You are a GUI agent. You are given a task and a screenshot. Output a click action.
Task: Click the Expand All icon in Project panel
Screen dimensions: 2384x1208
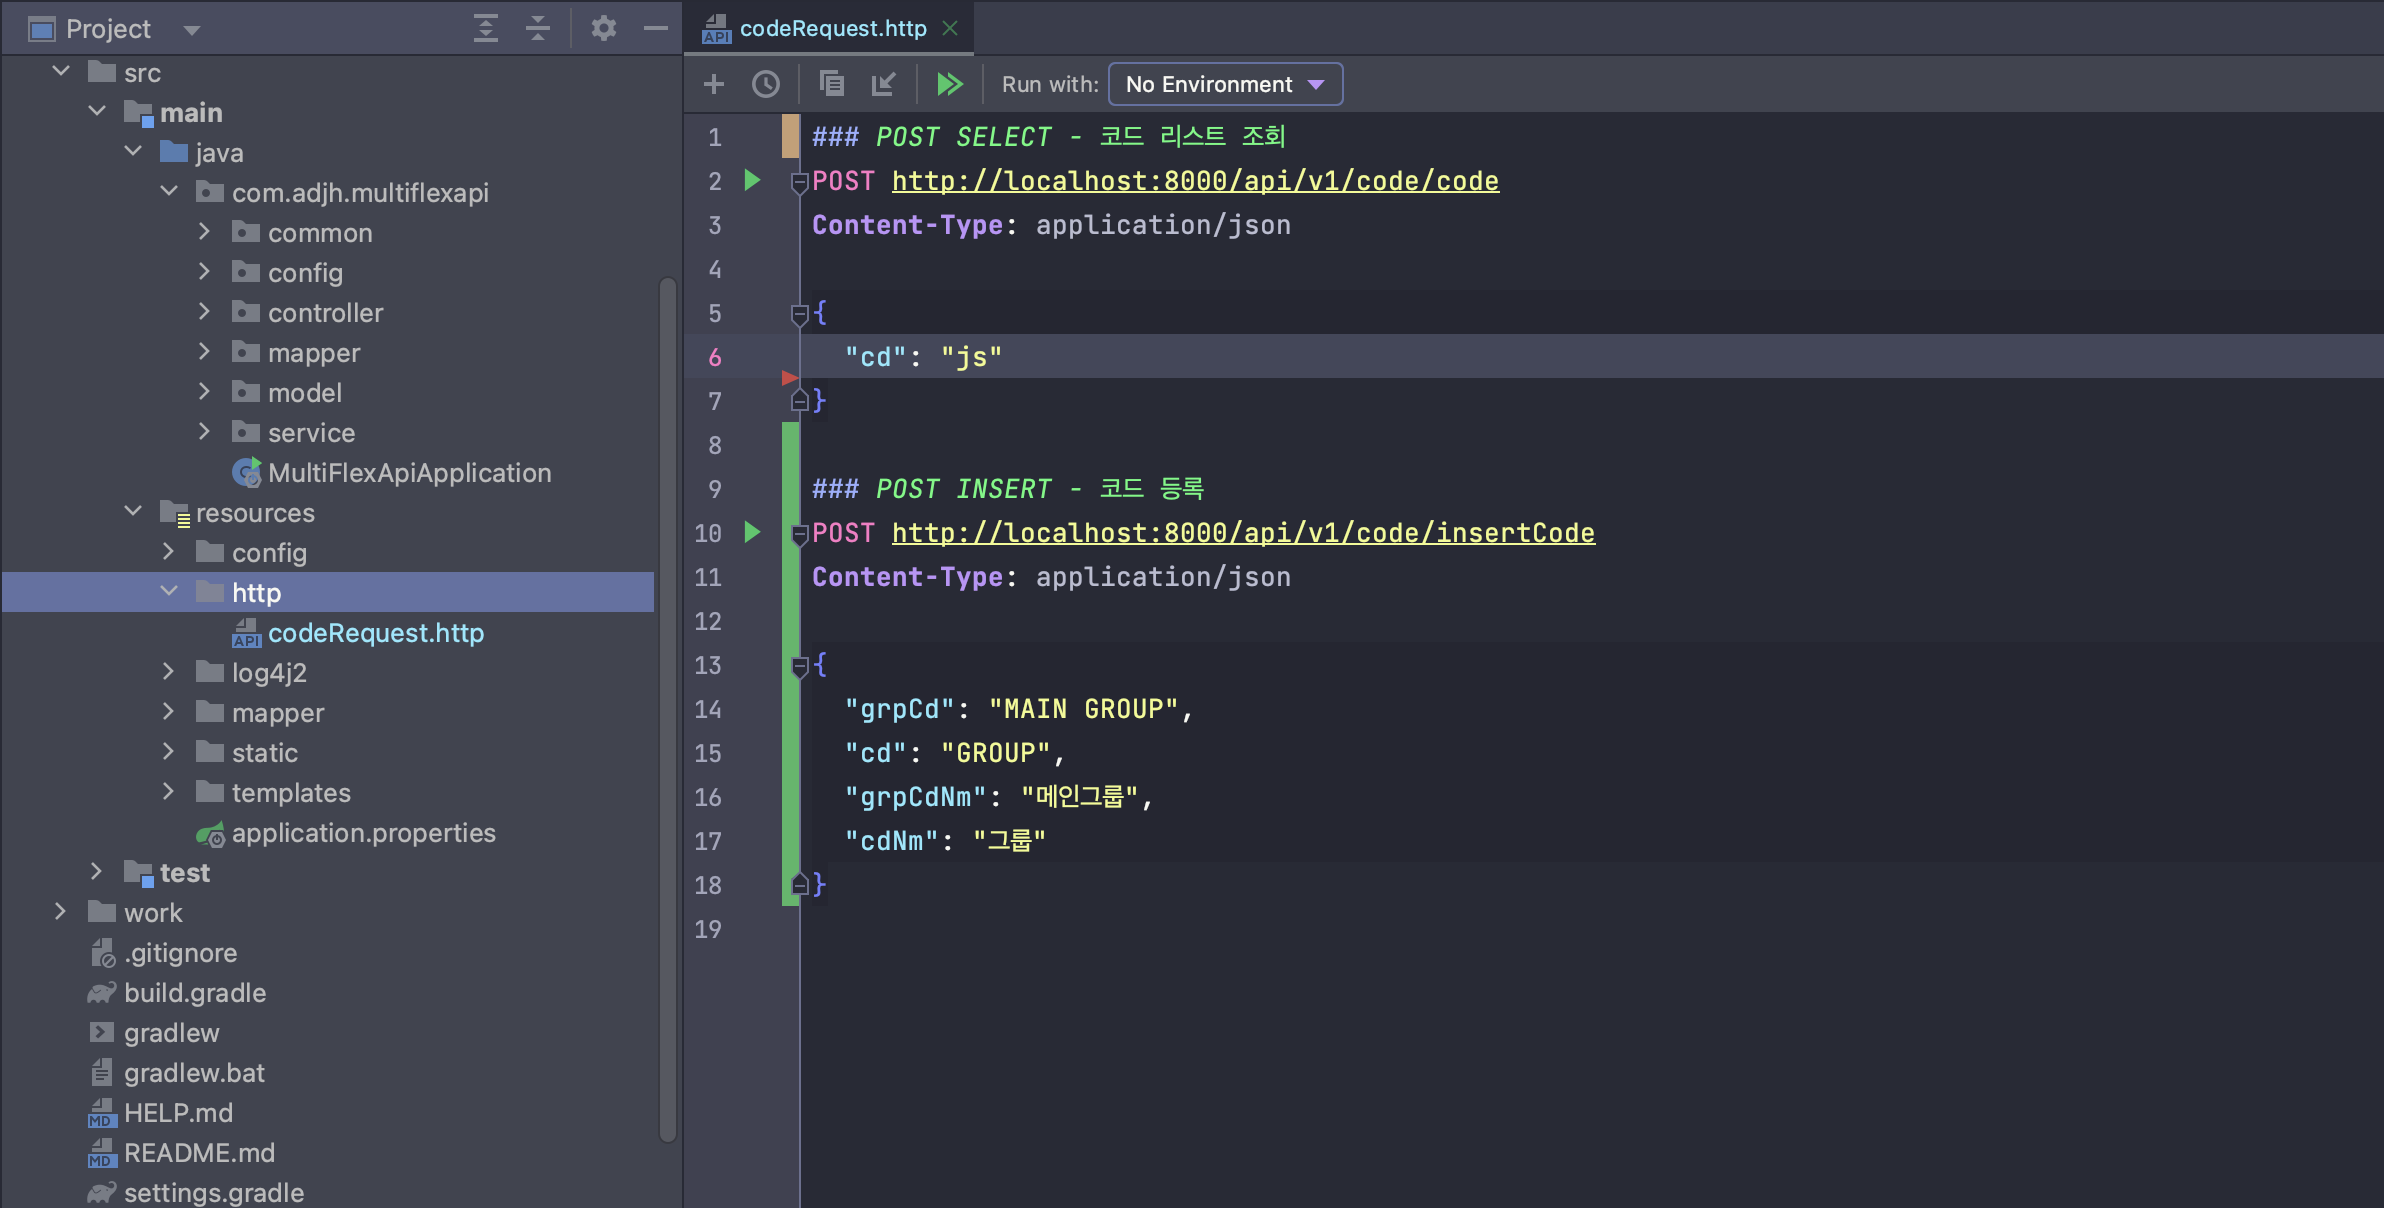486,28
